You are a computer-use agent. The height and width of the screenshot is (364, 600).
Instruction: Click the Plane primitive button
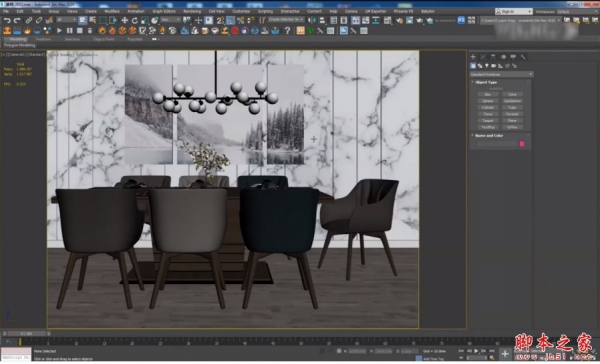point(512,121)
